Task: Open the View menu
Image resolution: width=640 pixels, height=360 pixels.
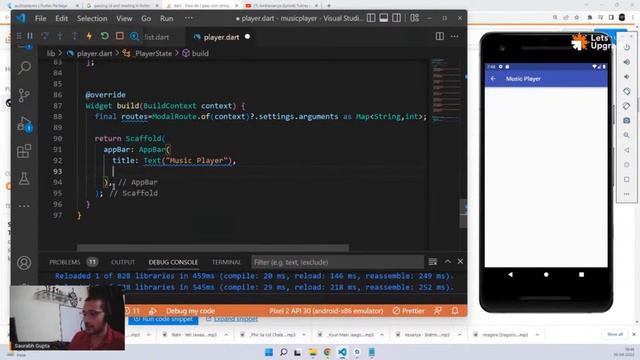Action: 124,18
